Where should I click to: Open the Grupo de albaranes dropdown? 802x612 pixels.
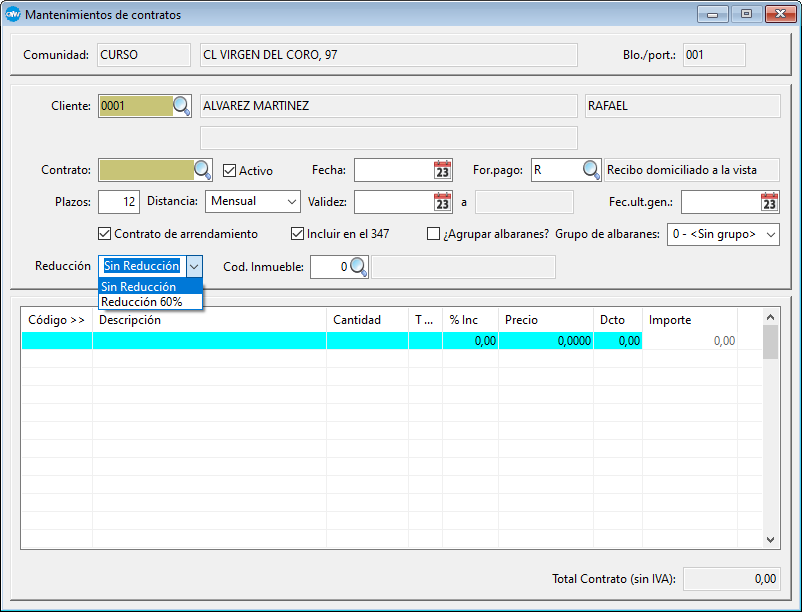tap(769, 234)
